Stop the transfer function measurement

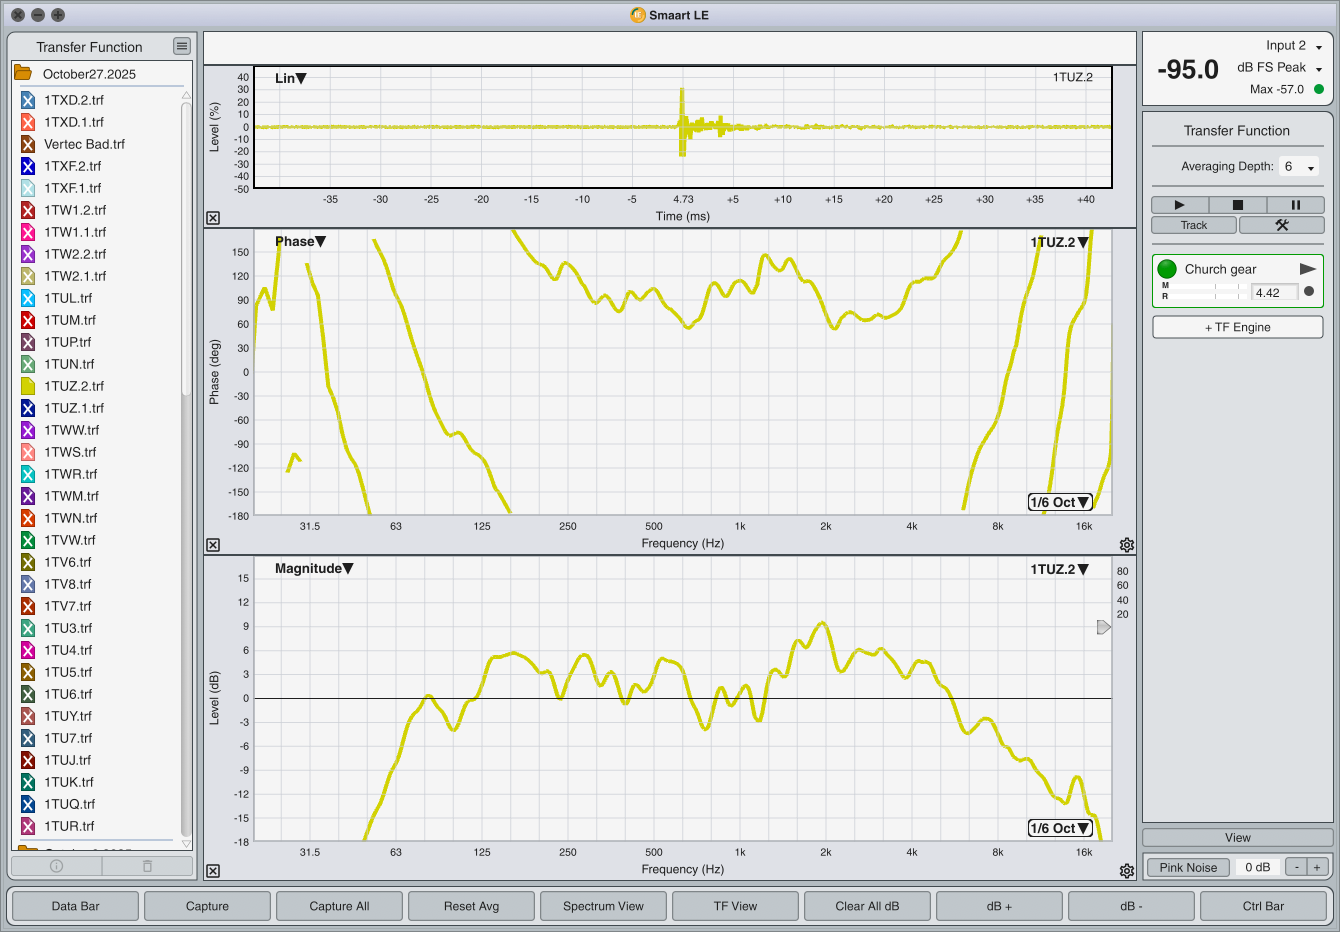[1237, 205]
